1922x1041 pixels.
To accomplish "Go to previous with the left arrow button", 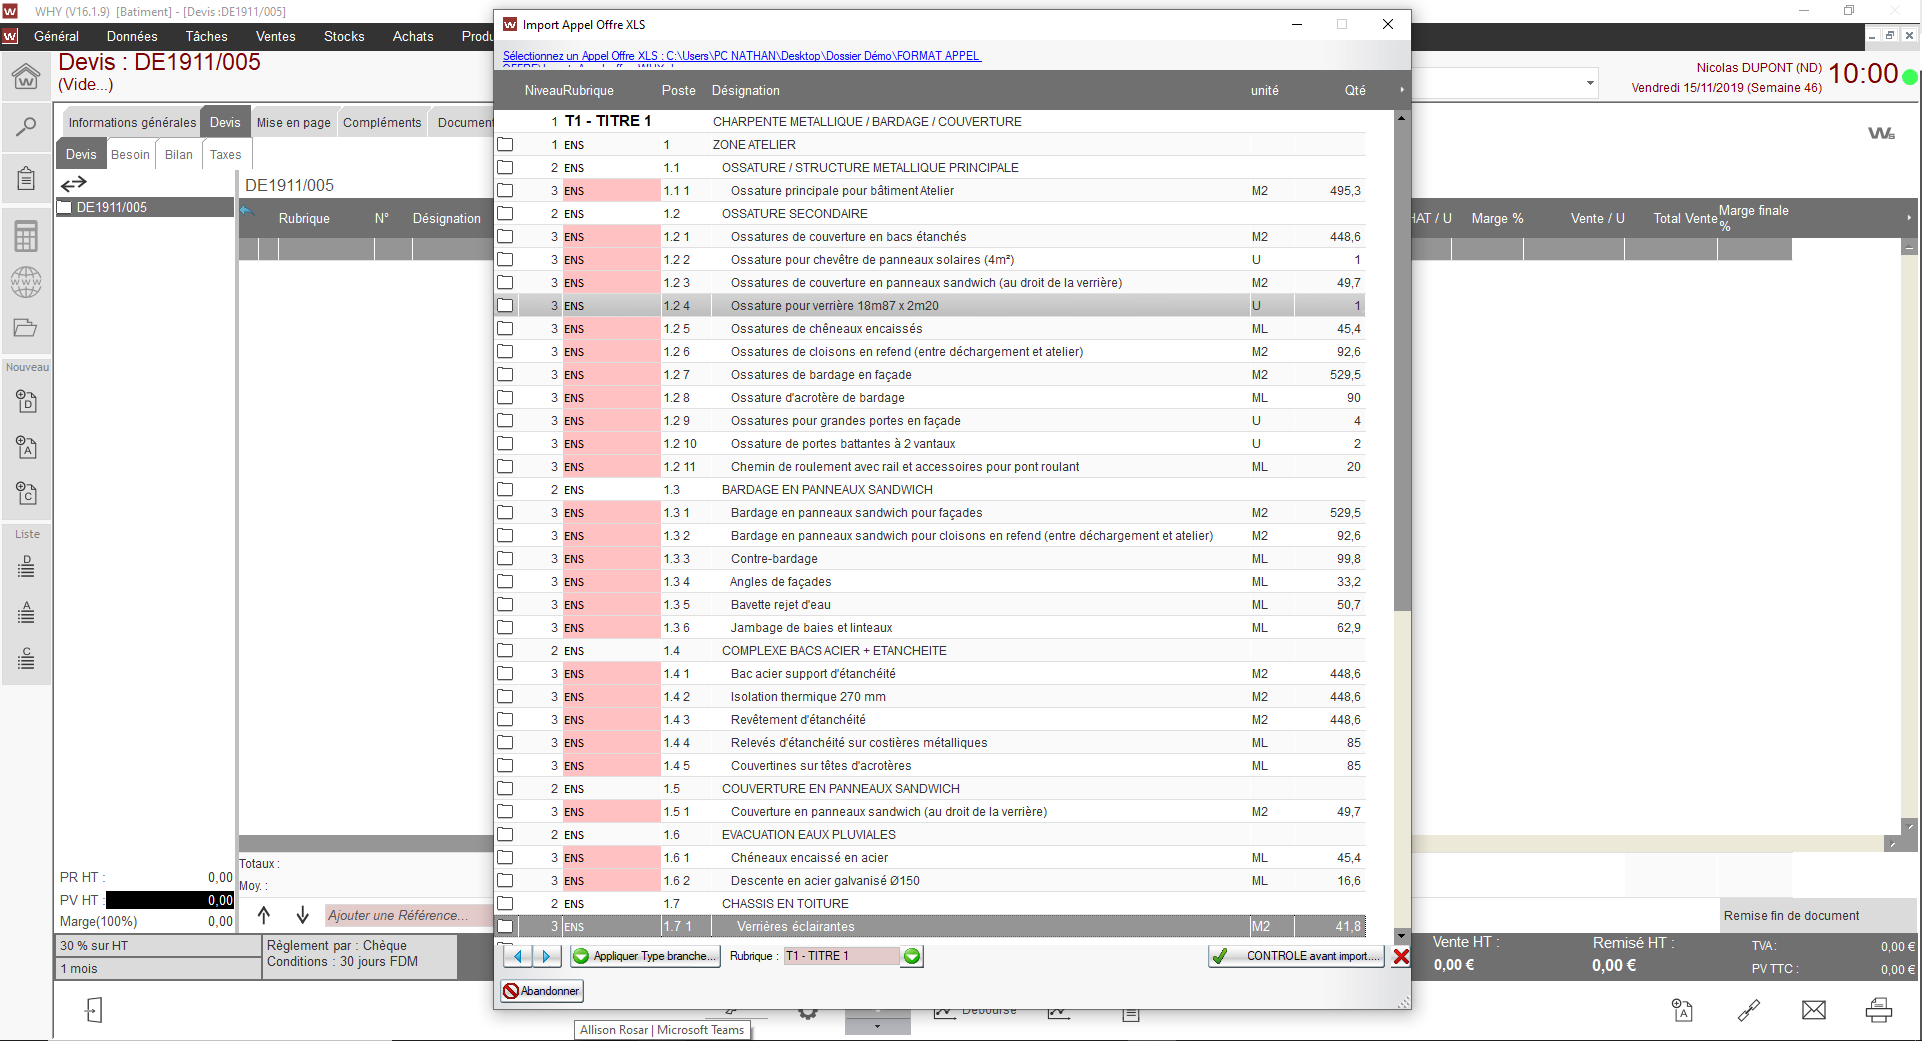I will (518, 956).
